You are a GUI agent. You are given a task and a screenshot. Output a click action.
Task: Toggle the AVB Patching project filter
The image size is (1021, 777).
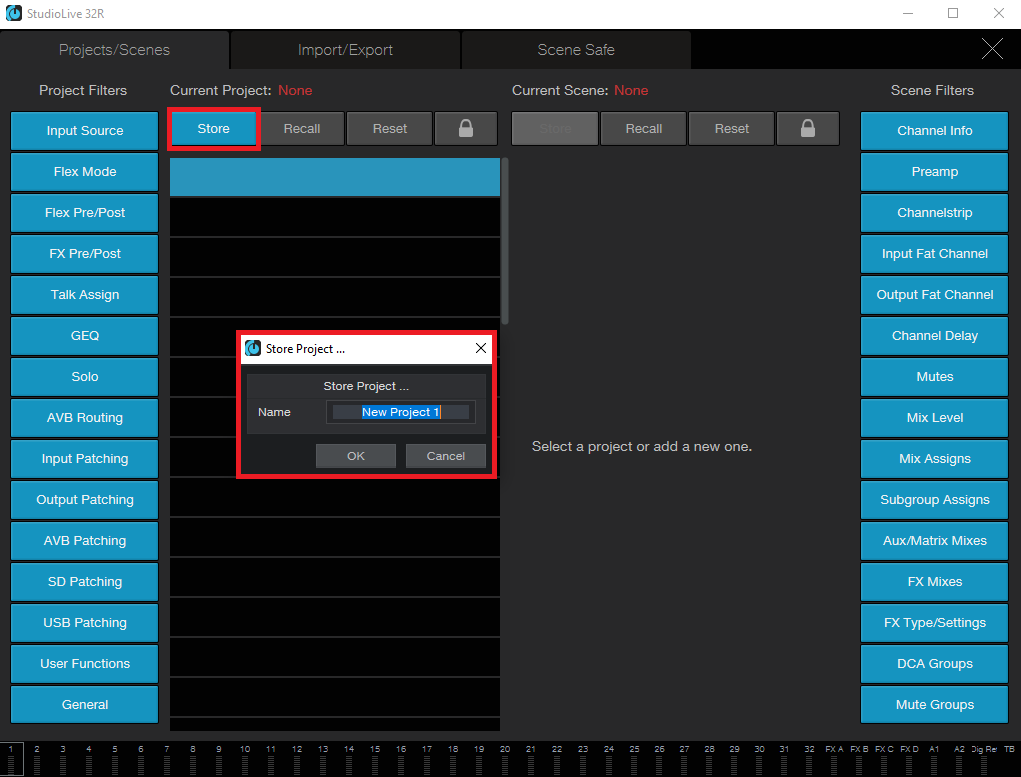pyautogui.click(x=85, y=541)
